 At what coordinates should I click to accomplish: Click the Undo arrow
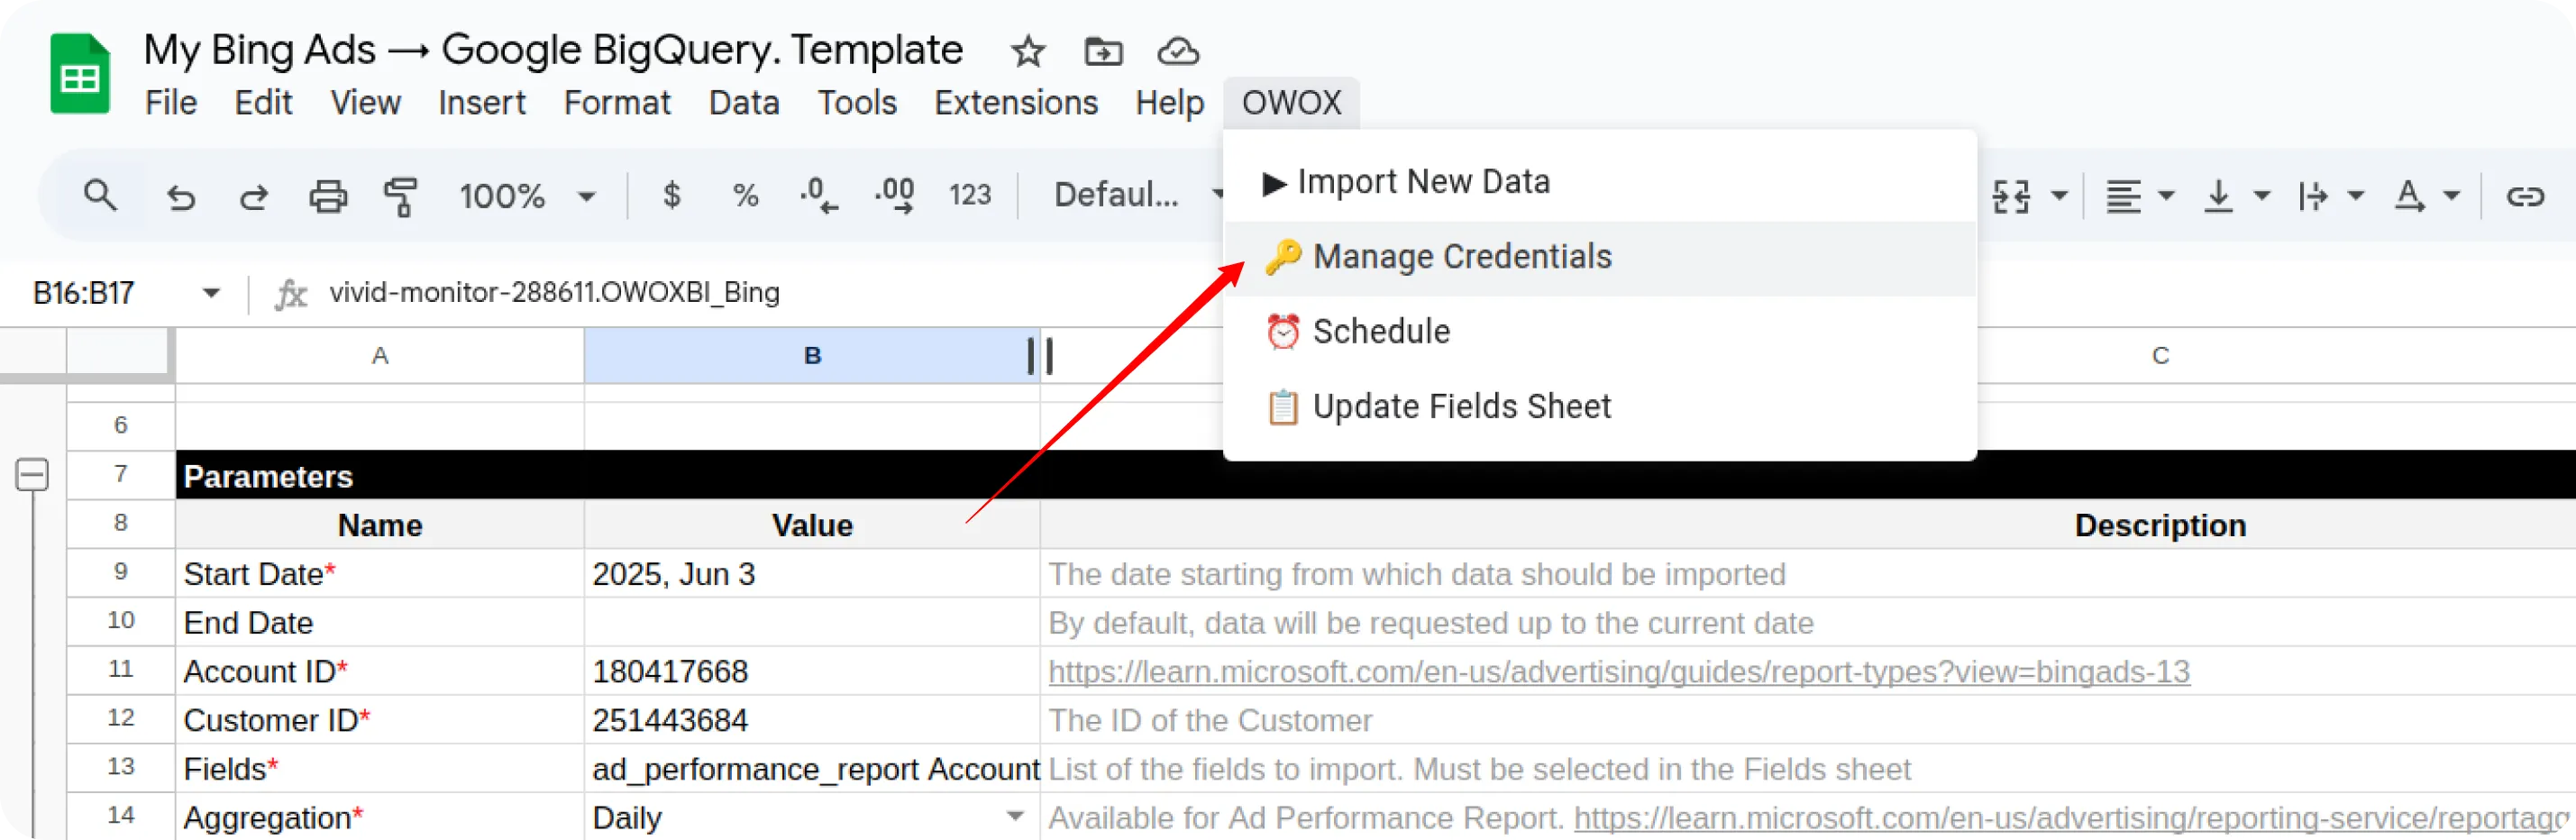[x=181, y=195]
